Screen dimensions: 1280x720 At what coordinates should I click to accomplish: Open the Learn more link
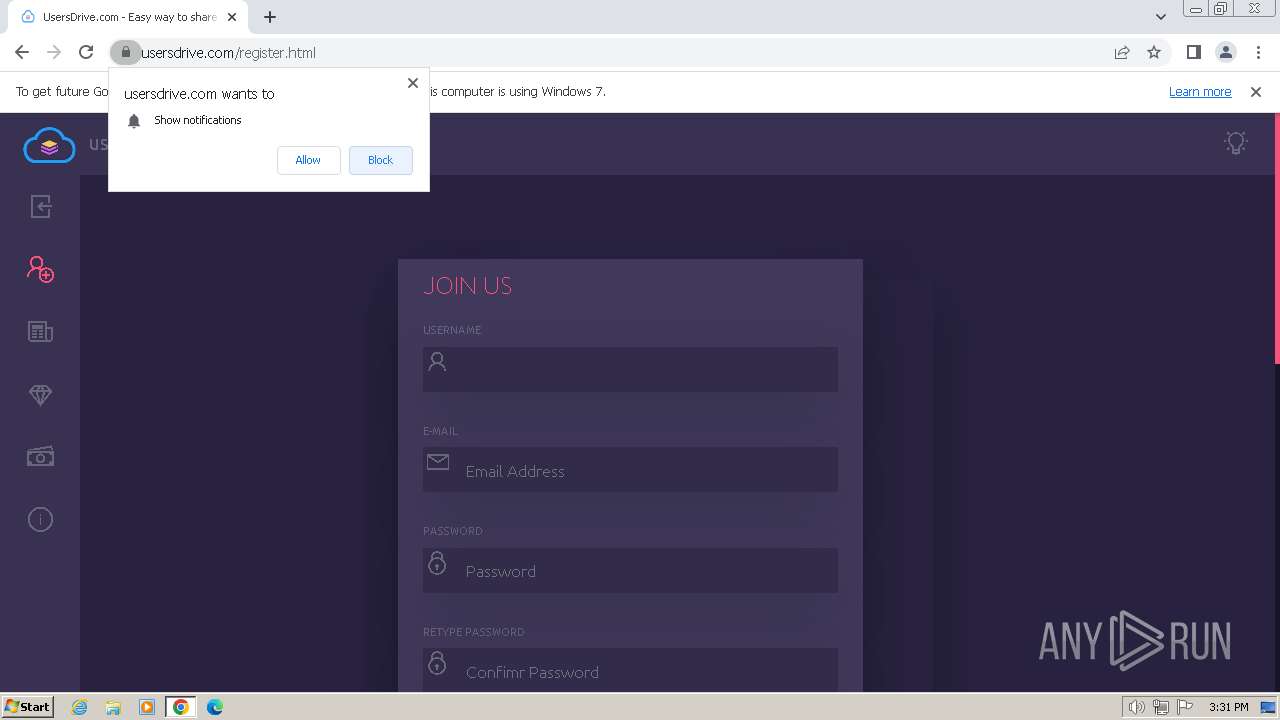(1200, 92)
